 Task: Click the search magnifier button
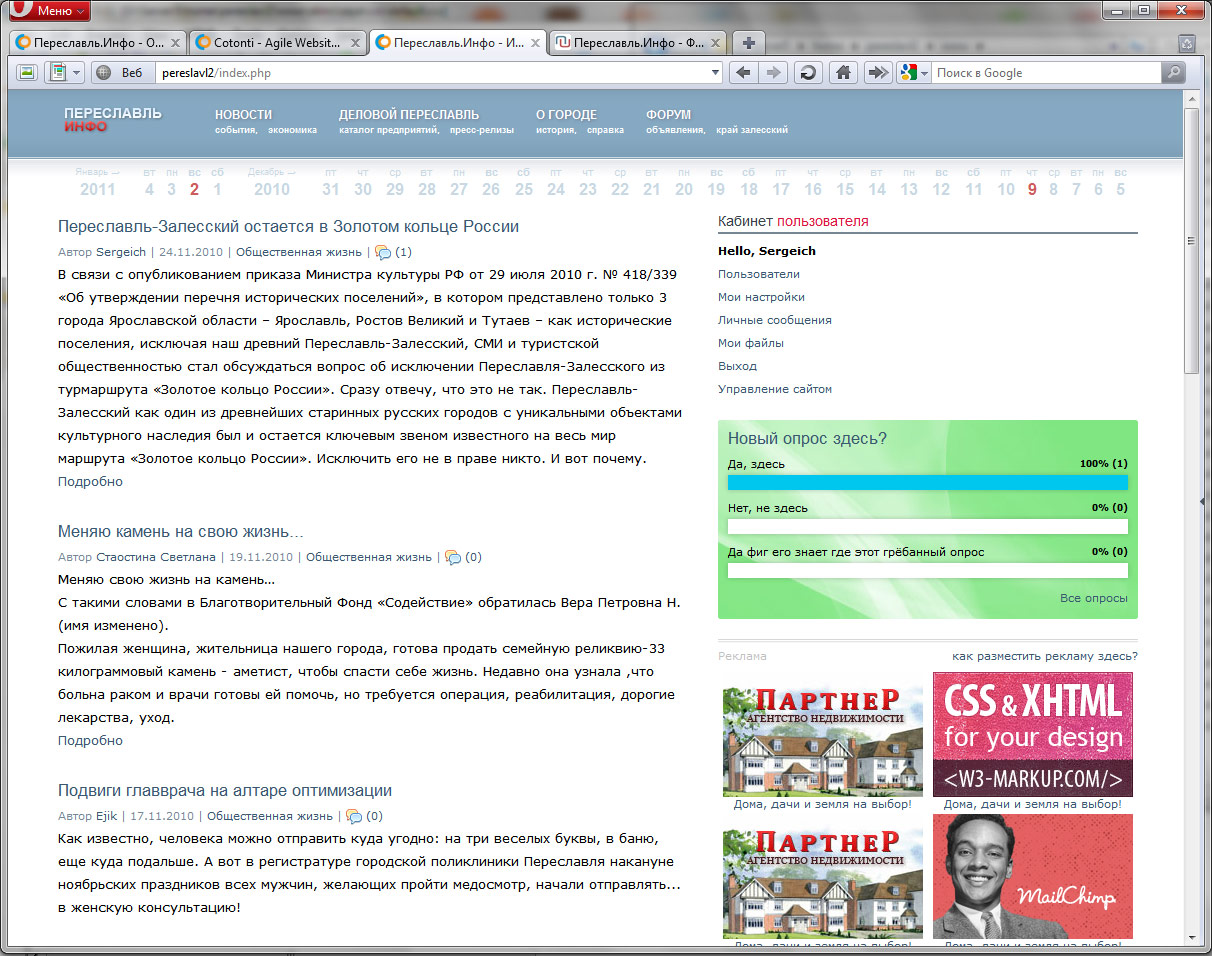tap(1173, 73)
